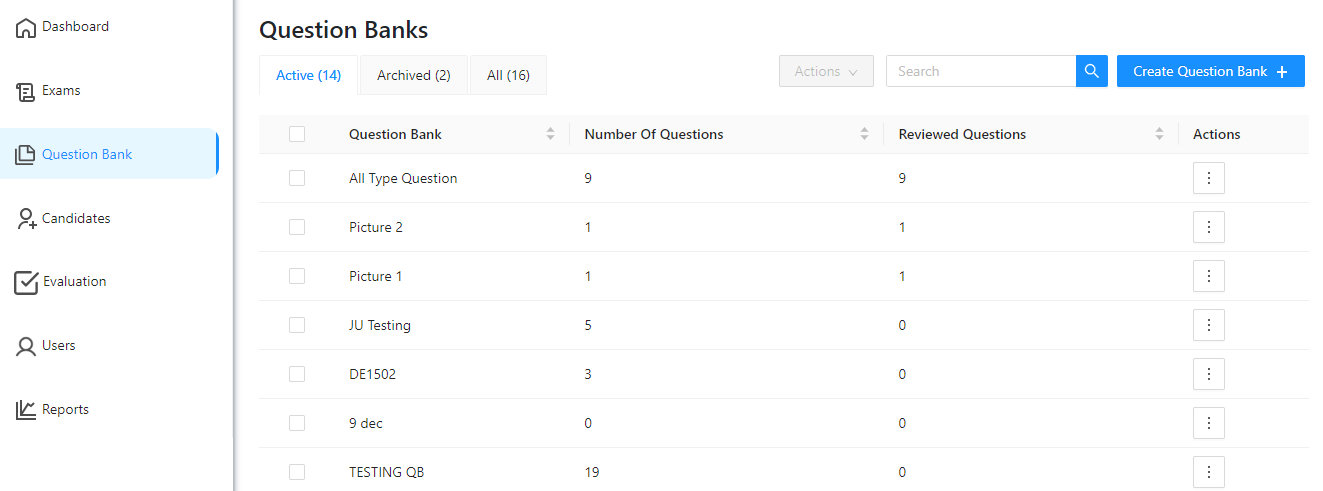Image resolution: width=1323 pixels, height=491 pixels.
Task: Click the Users person icon
Action: (x=26, y=346)
